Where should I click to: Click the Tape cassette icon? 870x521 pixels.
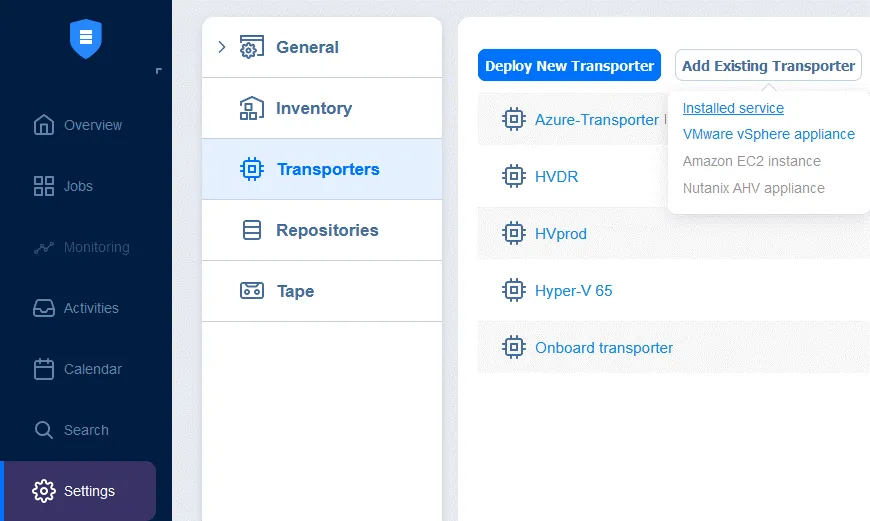(252, 291)
